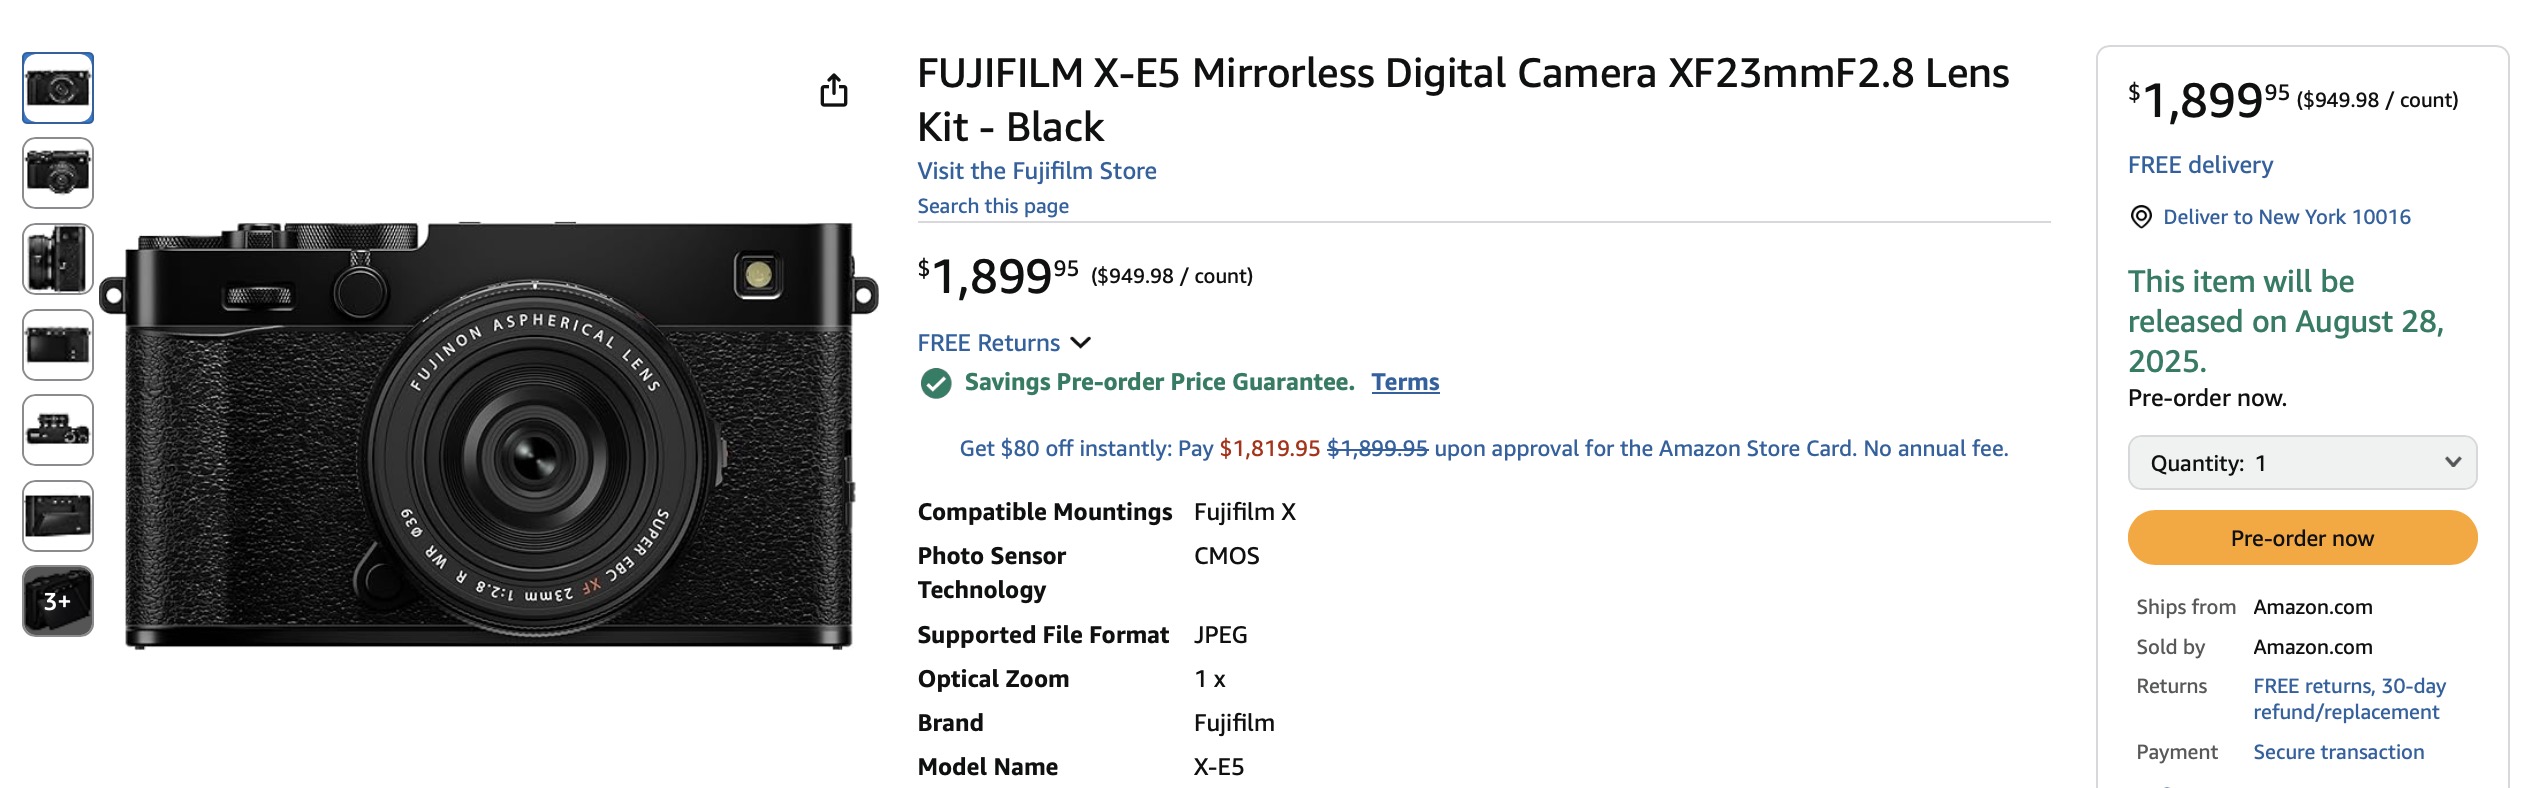2526x788 pixels.
Task: Click the location pin icon beside delivery address
Action: click(x=2140, y=217)
